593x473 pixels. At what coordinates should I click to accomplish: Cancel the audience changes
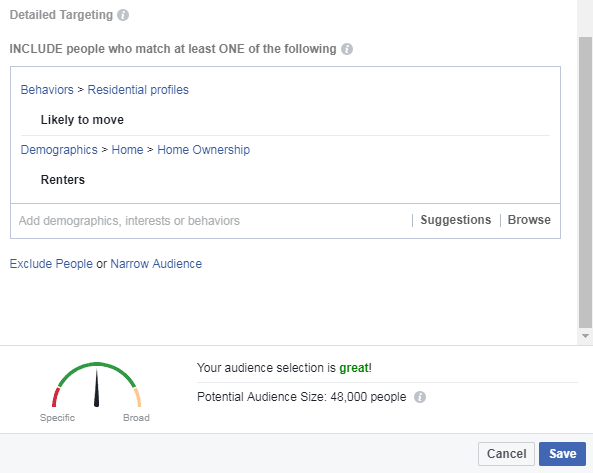(x=506, y=454)
